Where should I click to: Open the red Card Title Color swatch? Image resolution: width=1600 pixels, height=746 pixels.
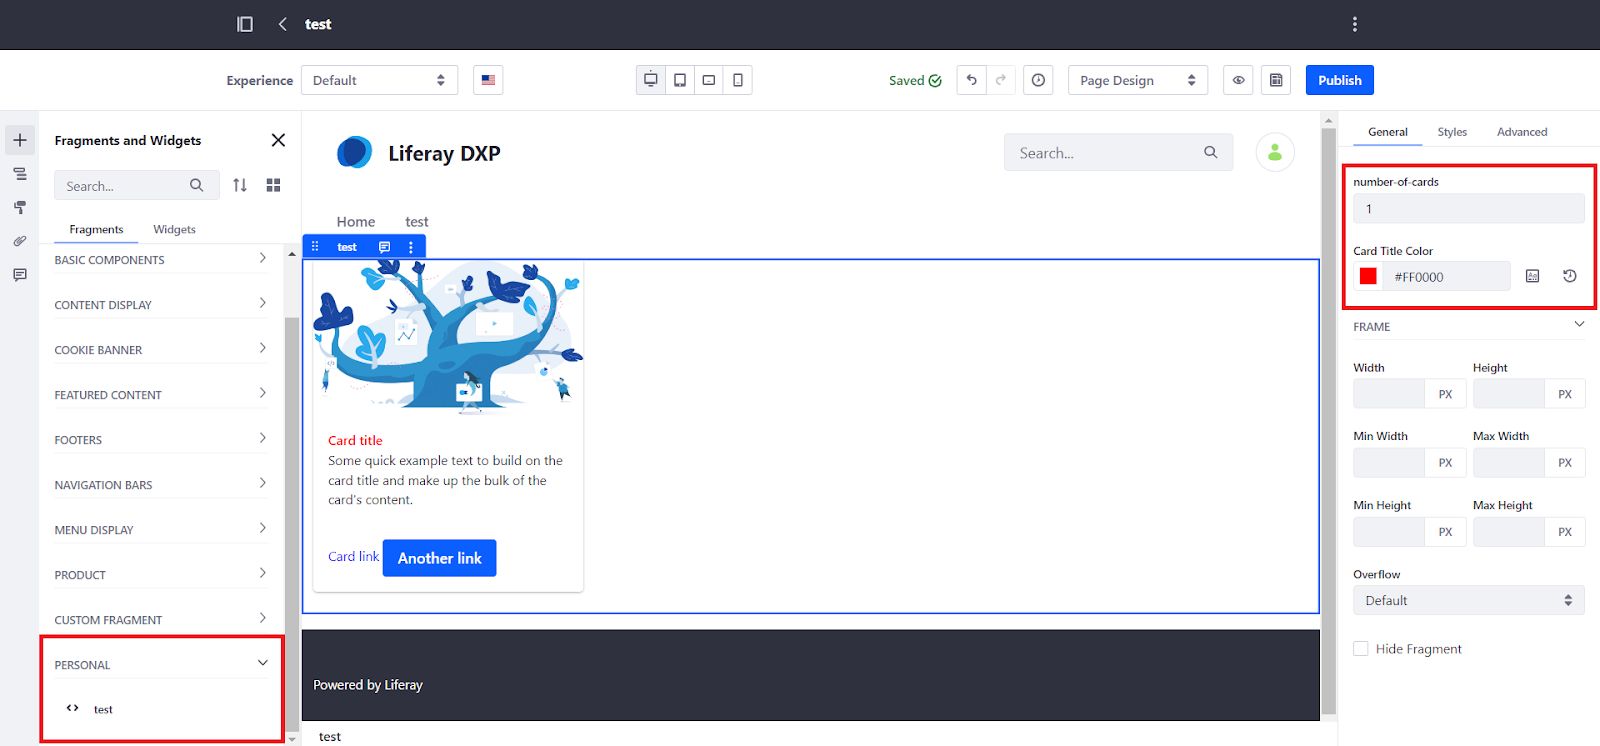[1368, 276]
